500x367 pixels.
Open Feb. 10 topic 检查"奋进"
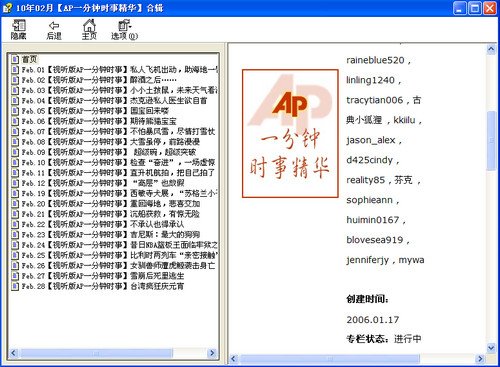point(118,163)
